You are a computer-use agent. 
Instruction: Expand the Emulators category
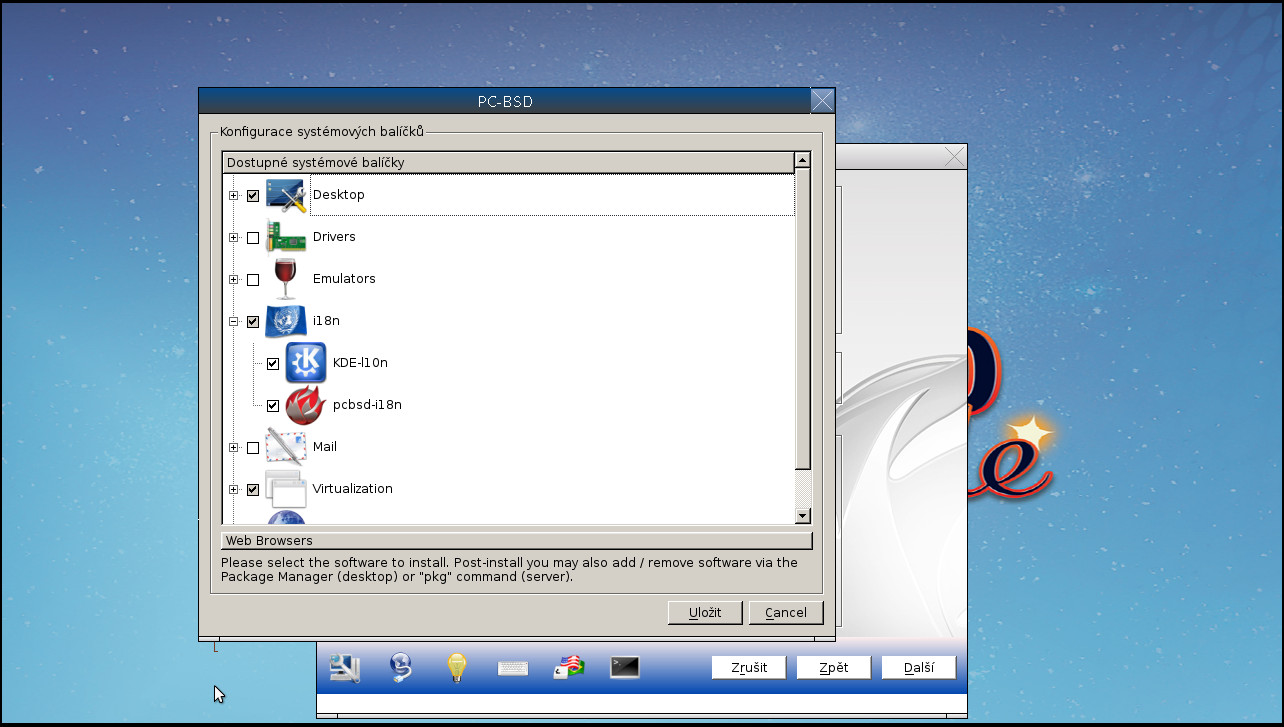(x=233, y=280)
